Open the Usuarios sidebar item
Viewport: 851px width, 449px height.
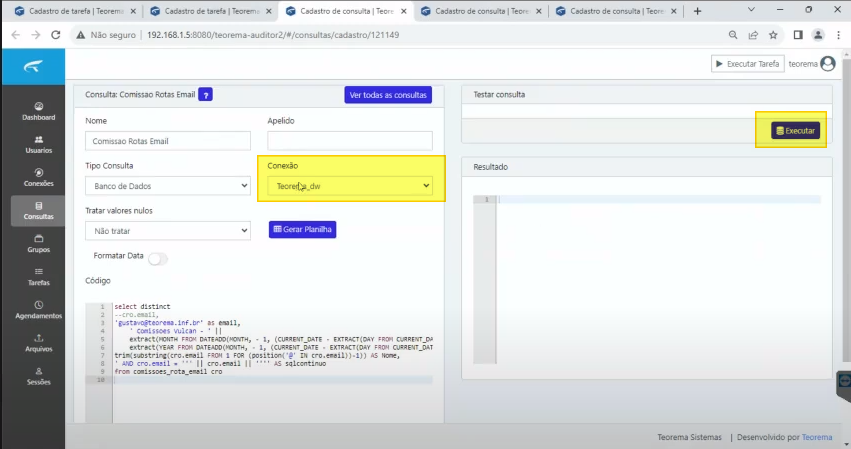pos(39,144)
